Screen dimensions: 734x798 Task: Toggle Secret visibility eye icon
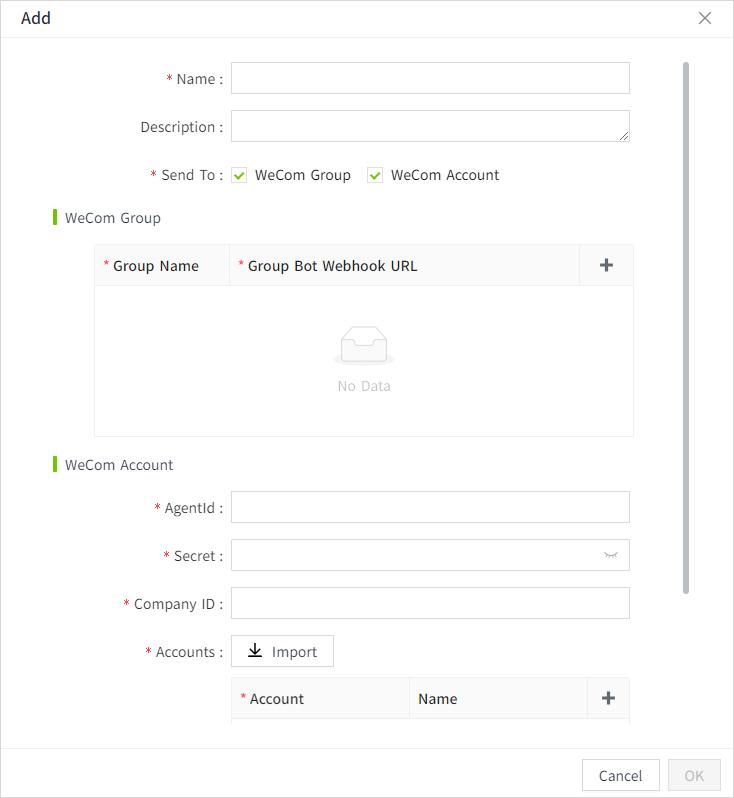(610, 555)
